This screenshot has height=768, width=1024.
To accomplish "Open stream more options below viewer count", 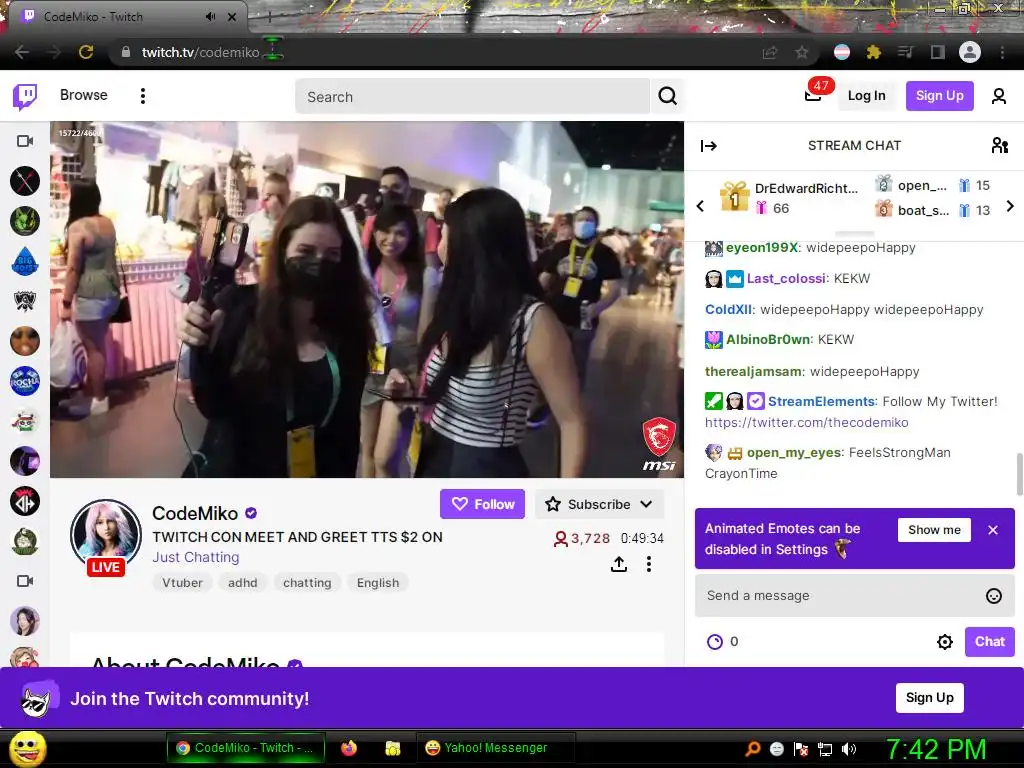I will [648, 564].
